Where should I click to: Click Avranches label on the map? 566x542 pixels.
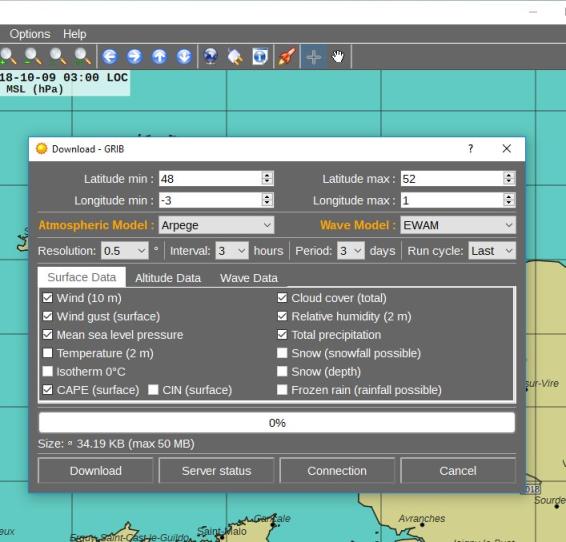pos(422,519)
